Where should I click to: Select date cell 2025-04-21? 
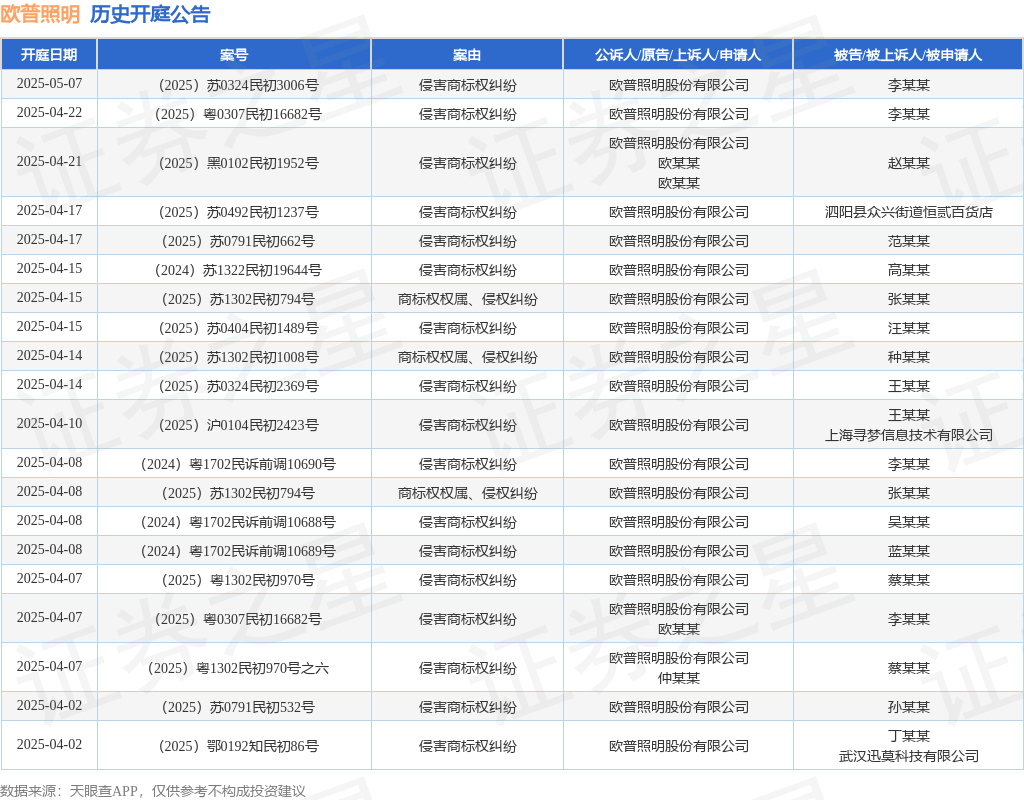(49, 161)
